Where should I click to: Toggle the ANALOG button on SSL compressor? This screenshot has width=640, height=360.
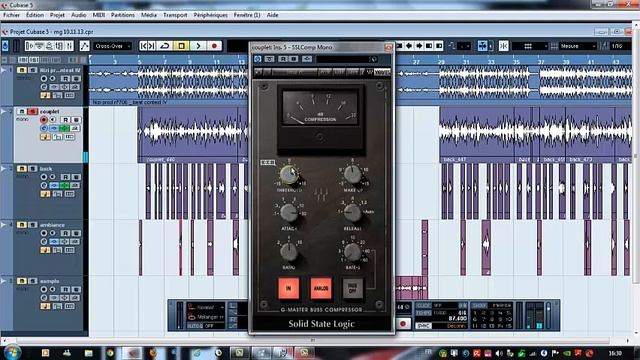(x=321, y=288)
